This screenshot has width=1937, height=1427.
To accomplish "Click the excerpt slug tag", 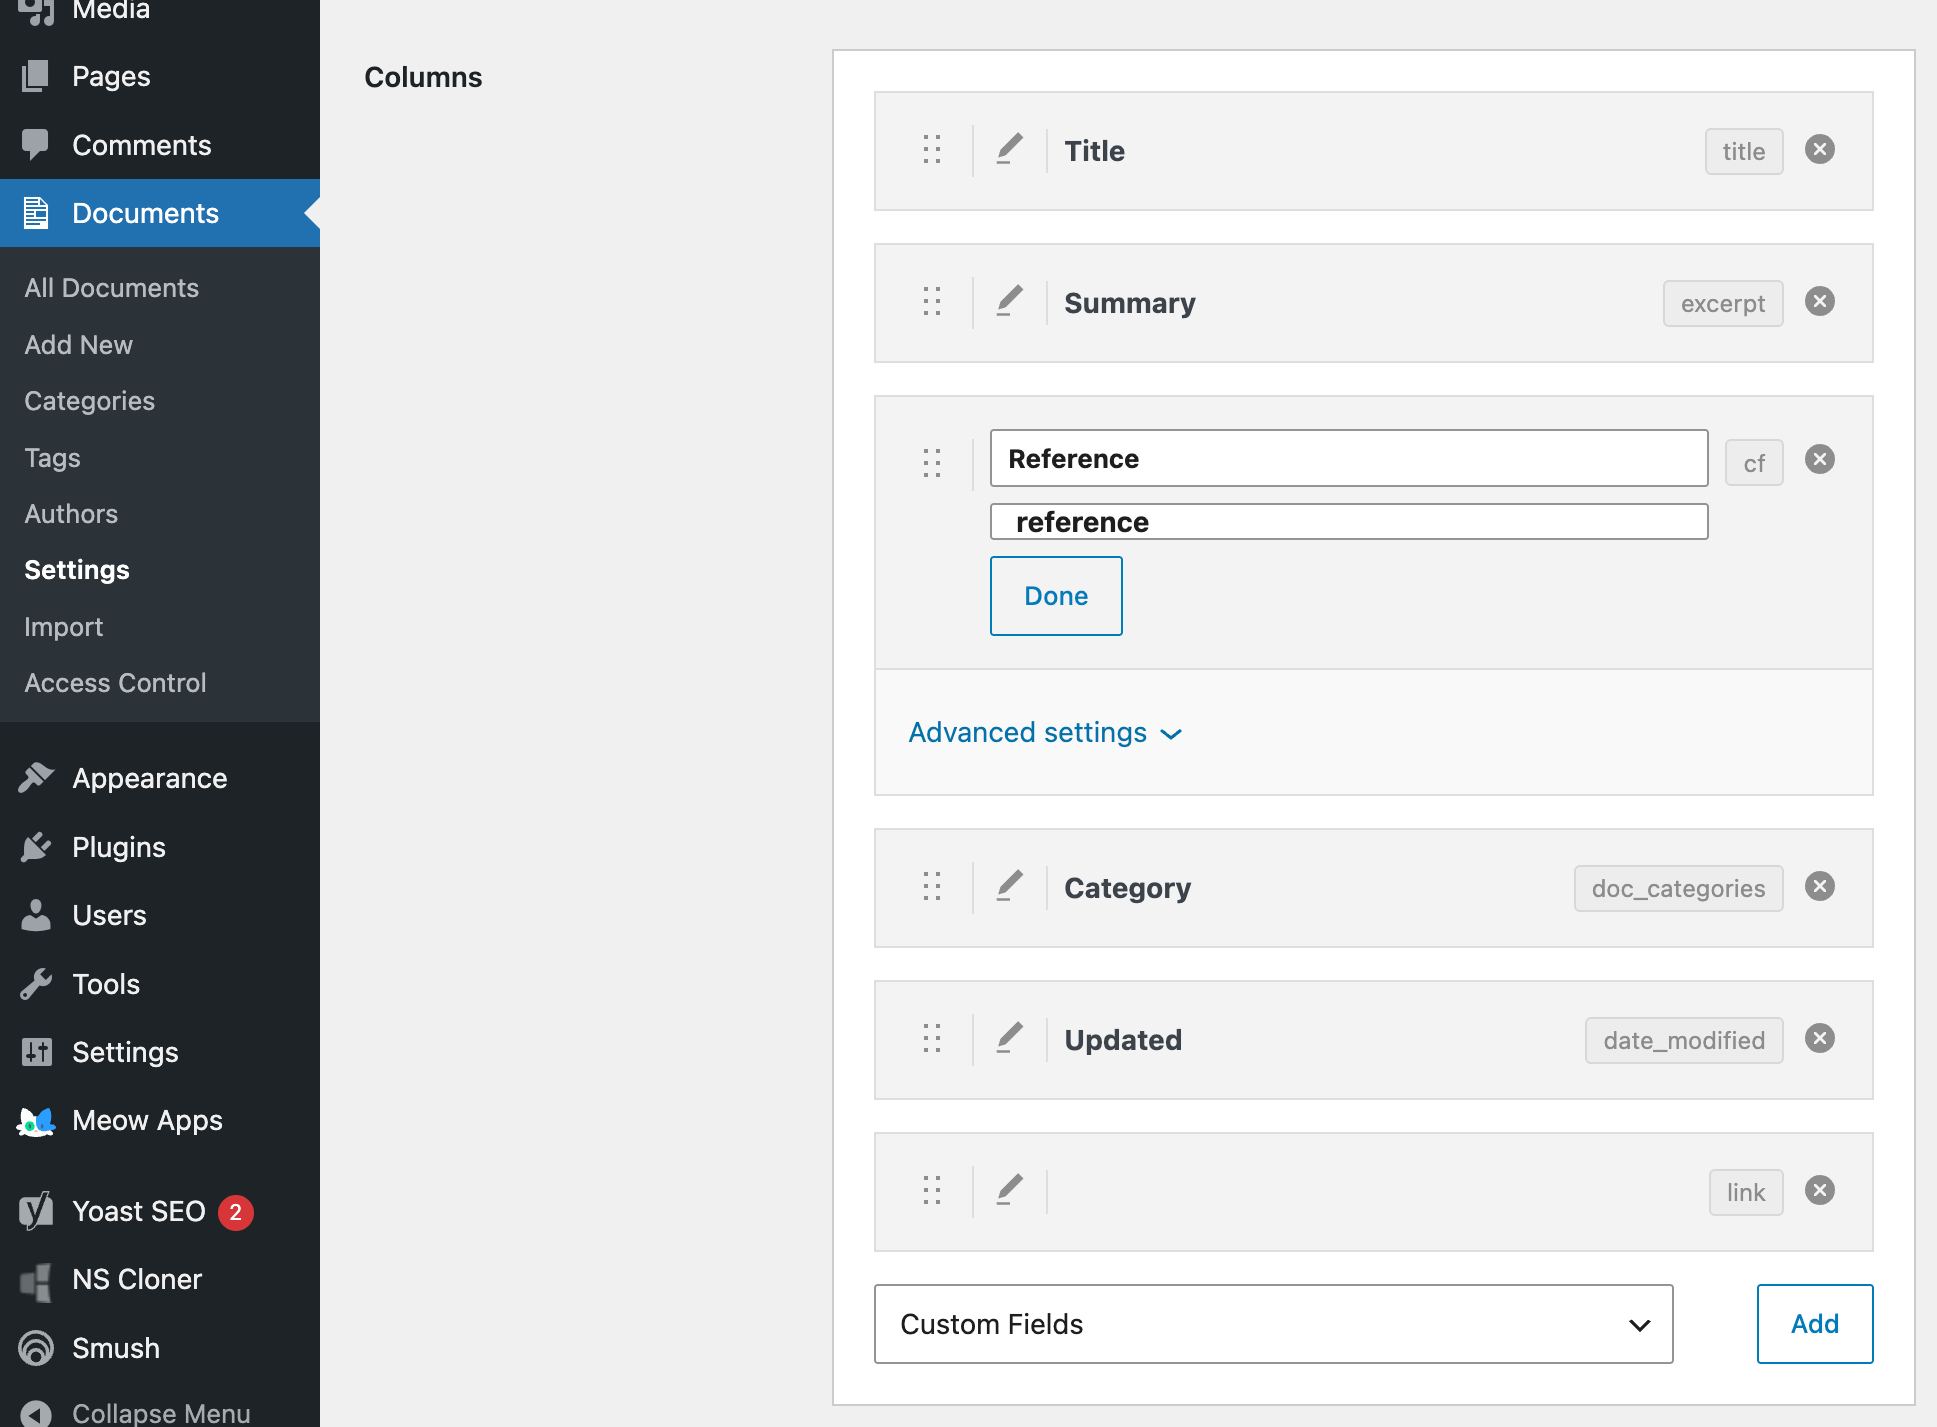I will (x=1722, y=303).
